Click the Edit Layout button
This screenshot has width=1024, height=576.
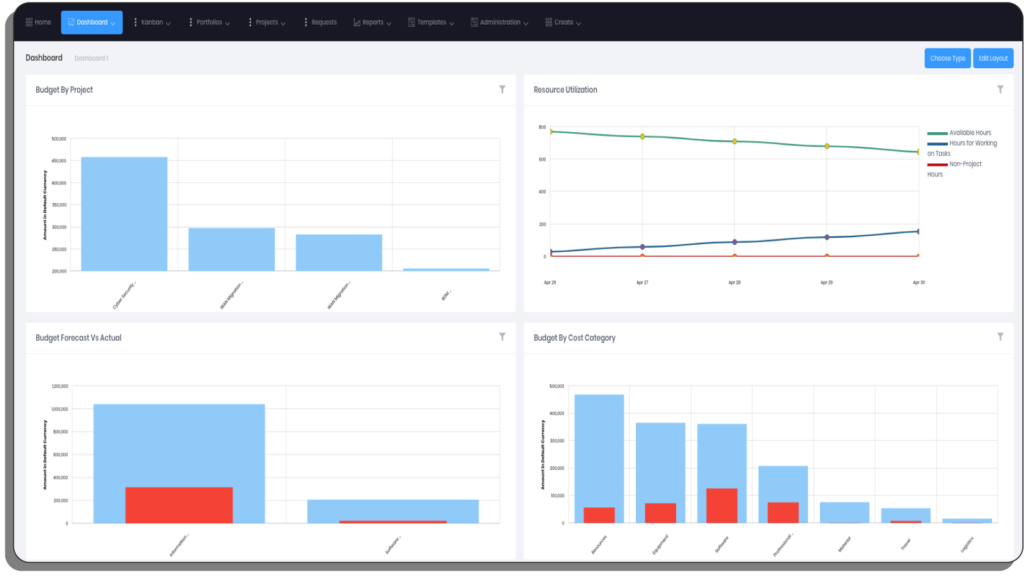pos(993,58)
